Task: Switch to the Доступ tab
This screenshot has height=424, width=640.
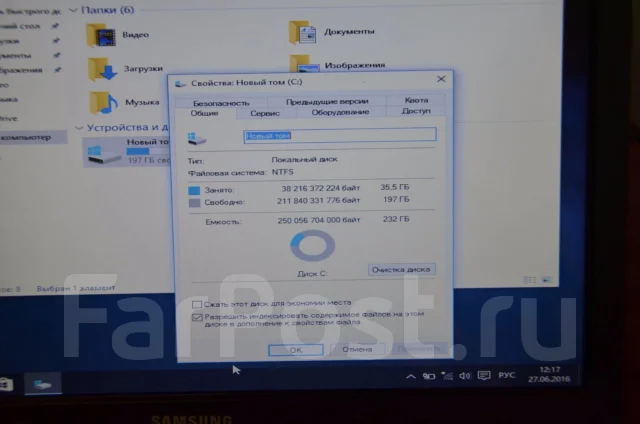Action: coord(416,111)
